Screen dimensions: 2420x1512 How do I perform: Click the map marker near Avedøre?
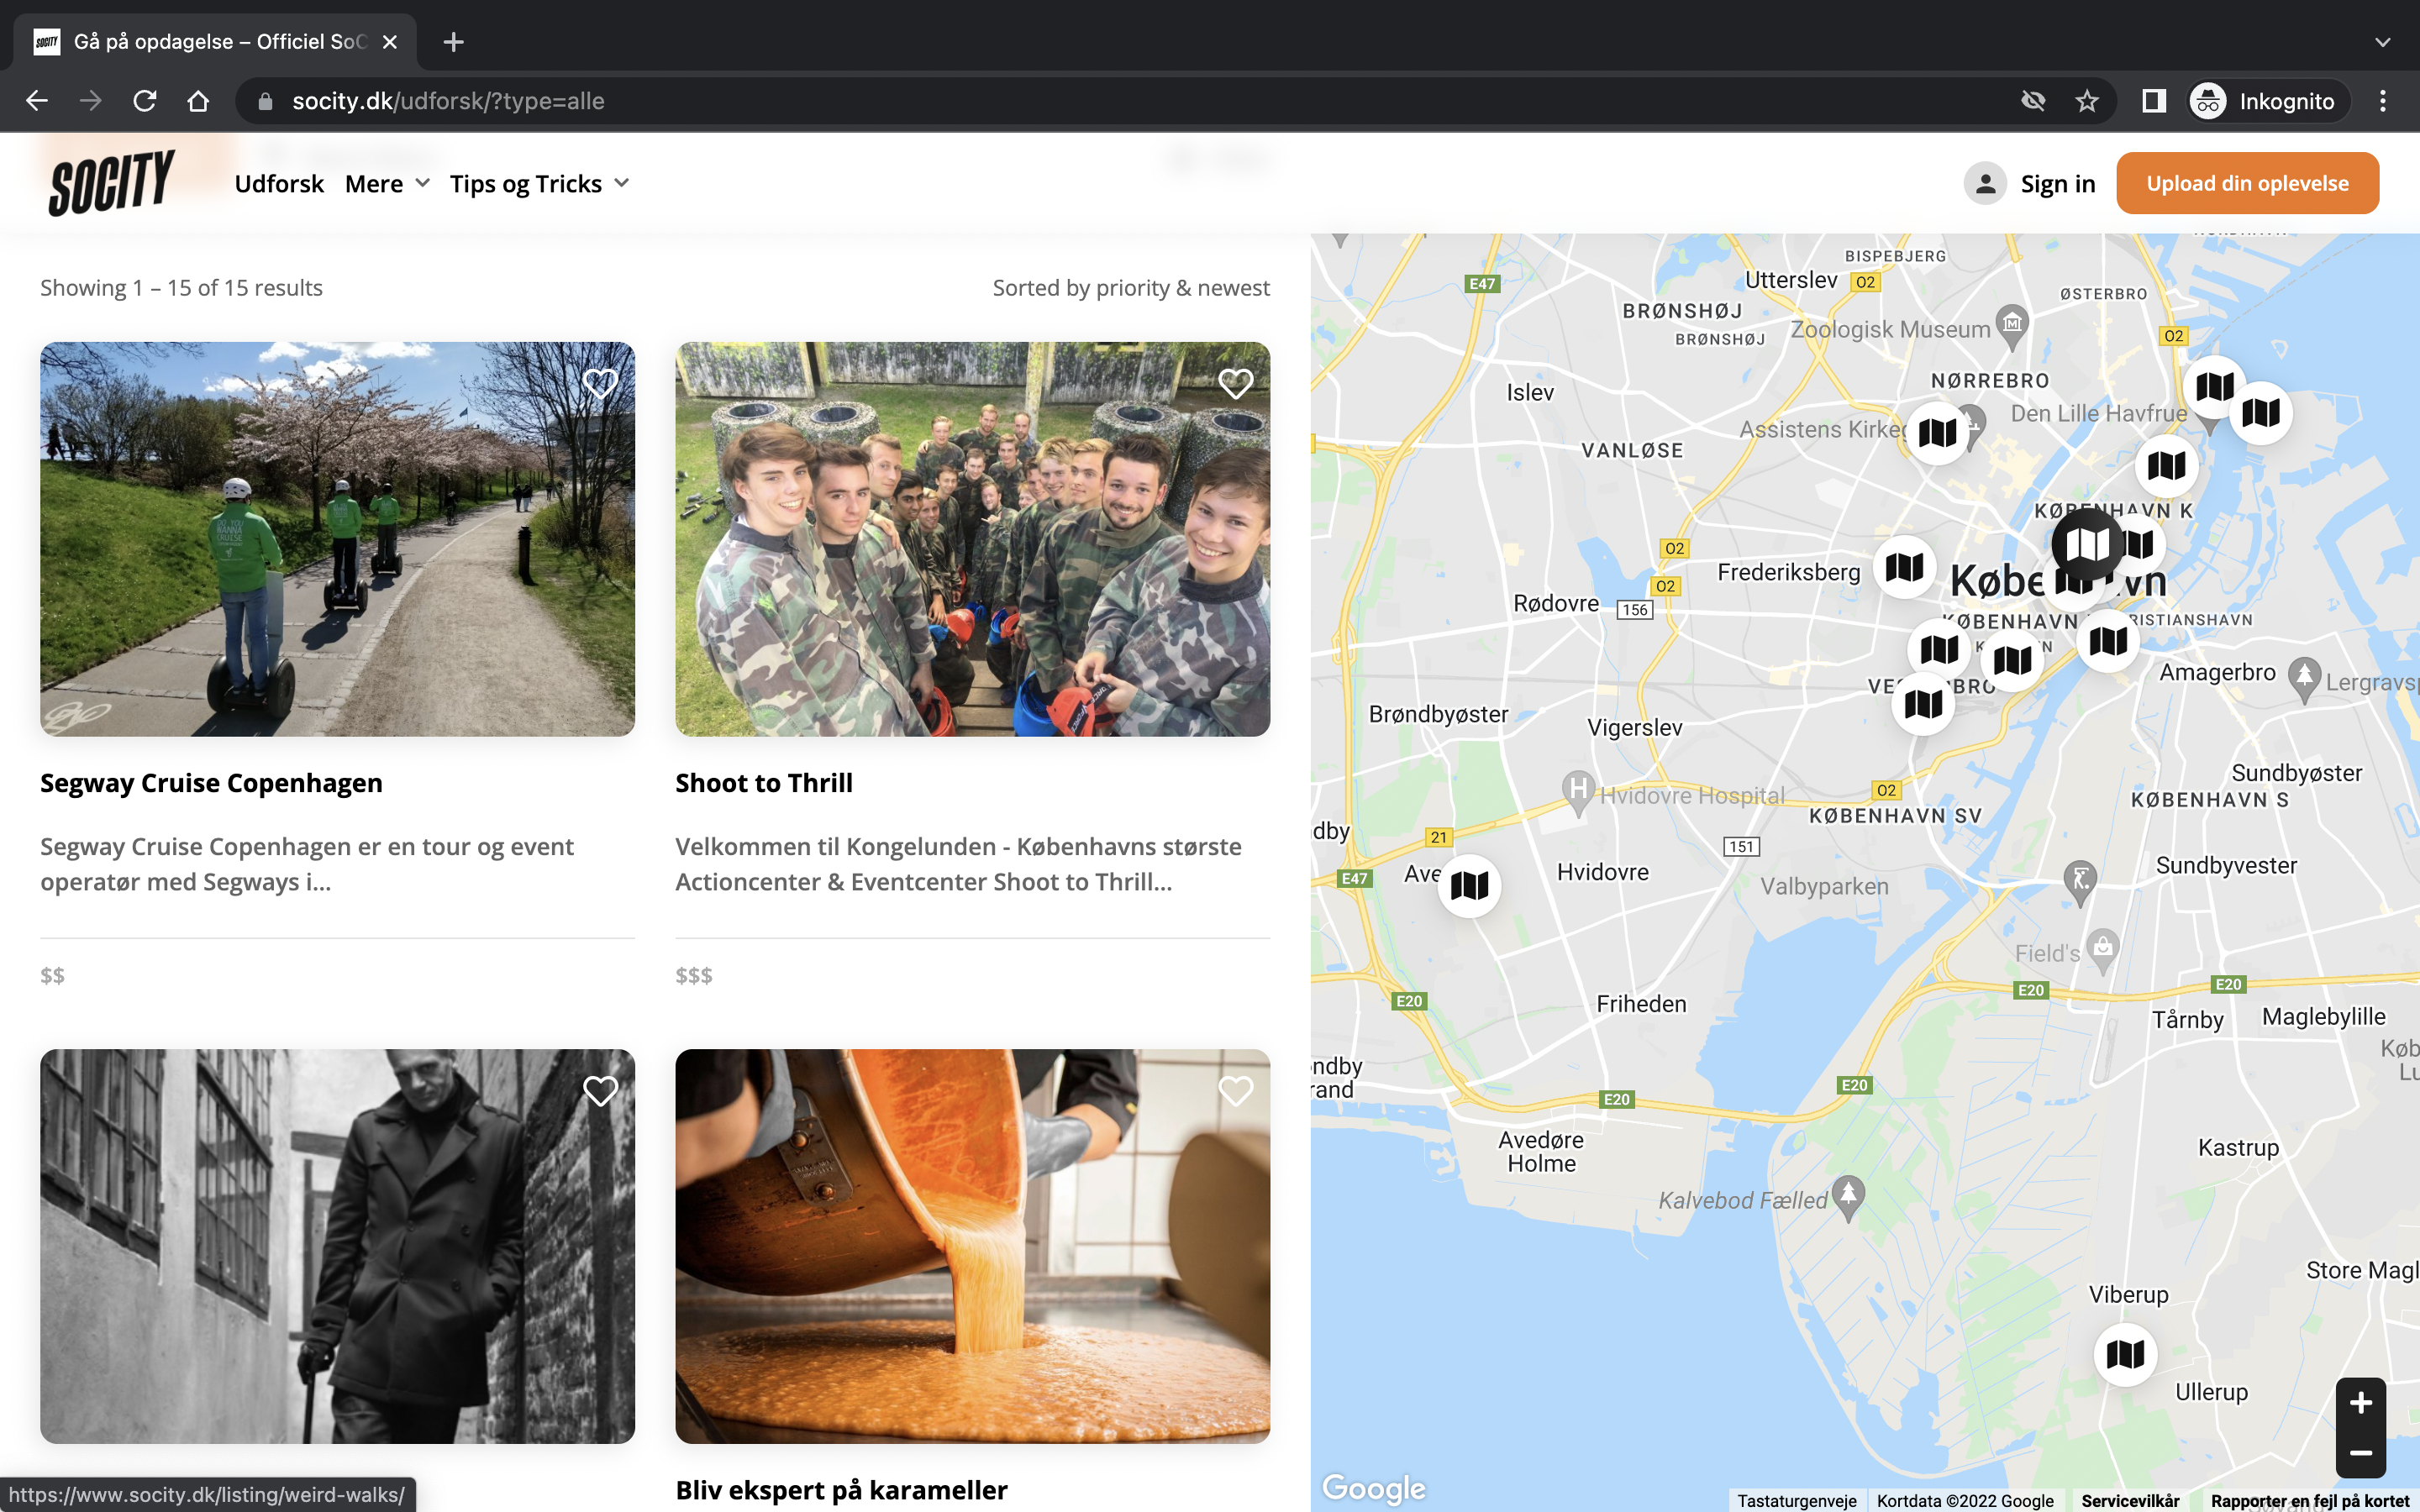click(1469, 885)
